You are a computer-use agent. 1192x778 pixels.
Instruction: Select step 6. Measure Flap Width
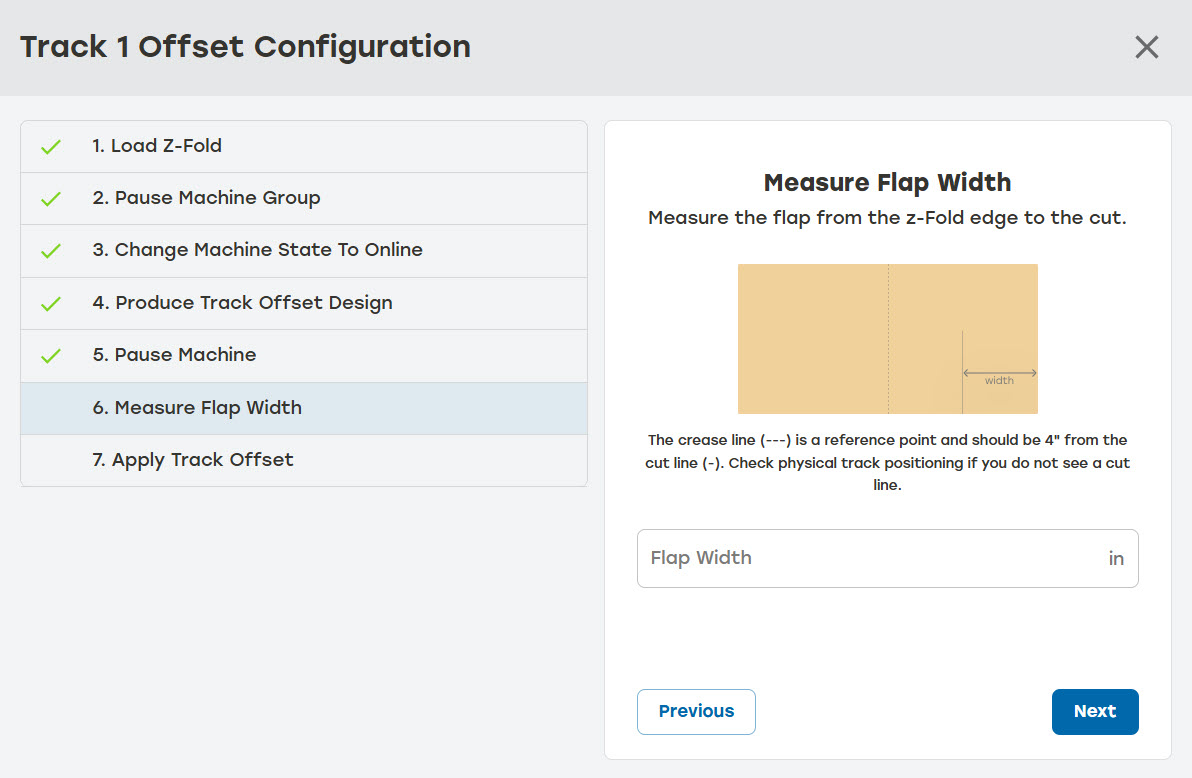click(x=304, y=408)
